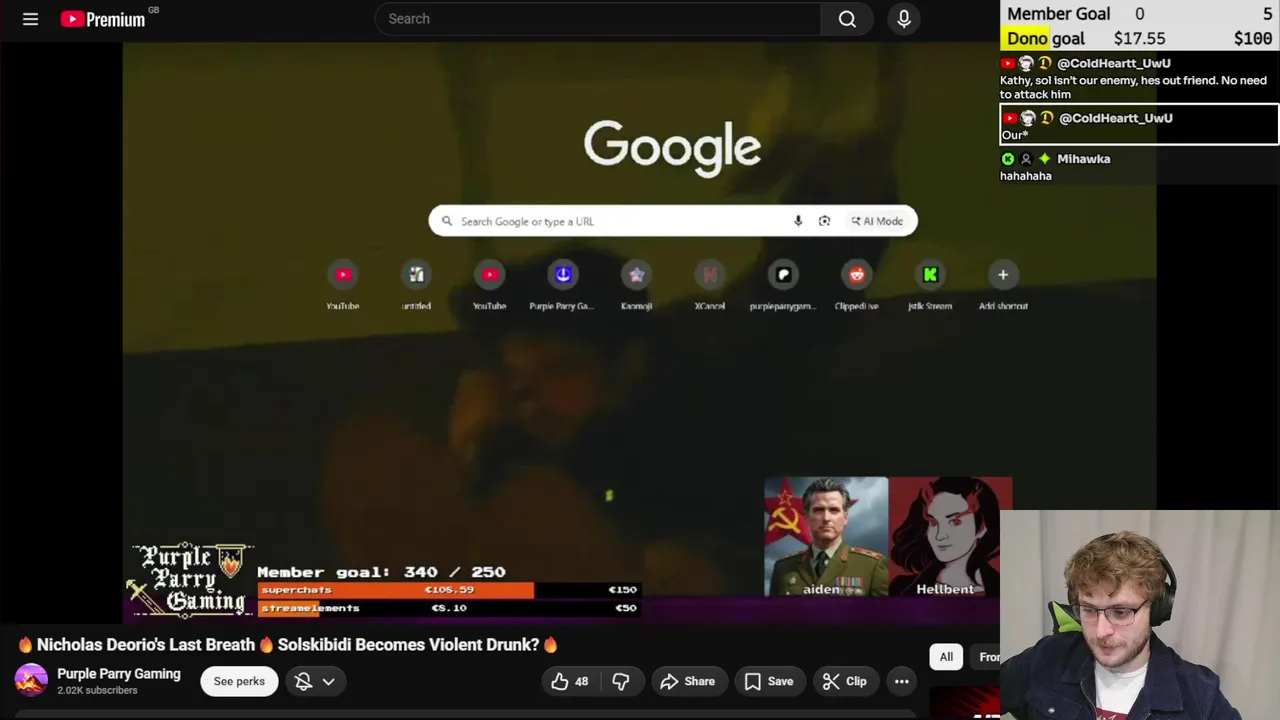This screenshot has height=720, width=1280.
Task: Select the All filter chip
Action: [x=946, y=657]
